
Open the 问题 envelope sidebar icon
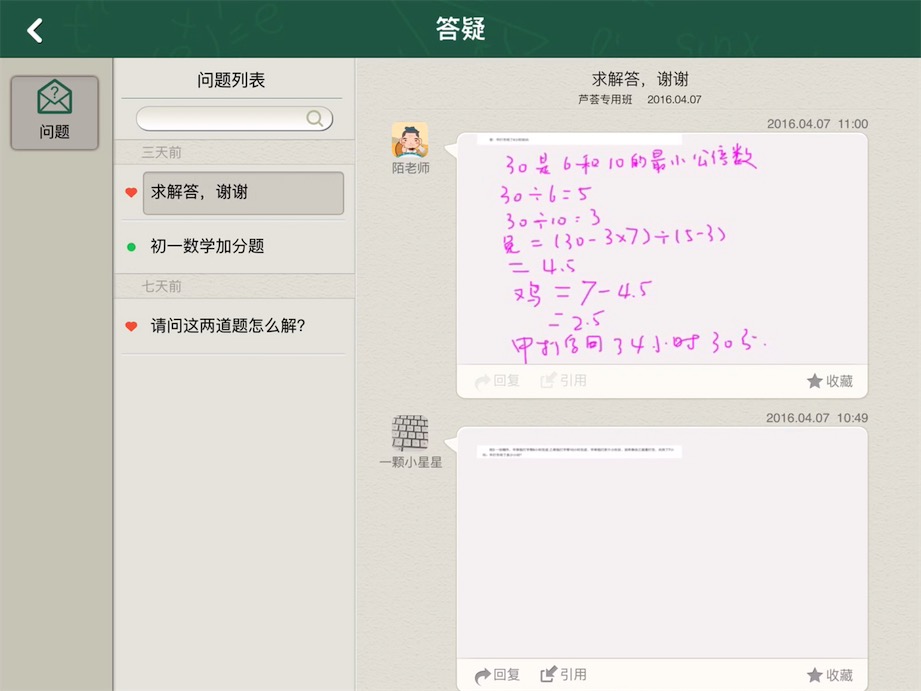pyautogui.click(x=54, y=112)
